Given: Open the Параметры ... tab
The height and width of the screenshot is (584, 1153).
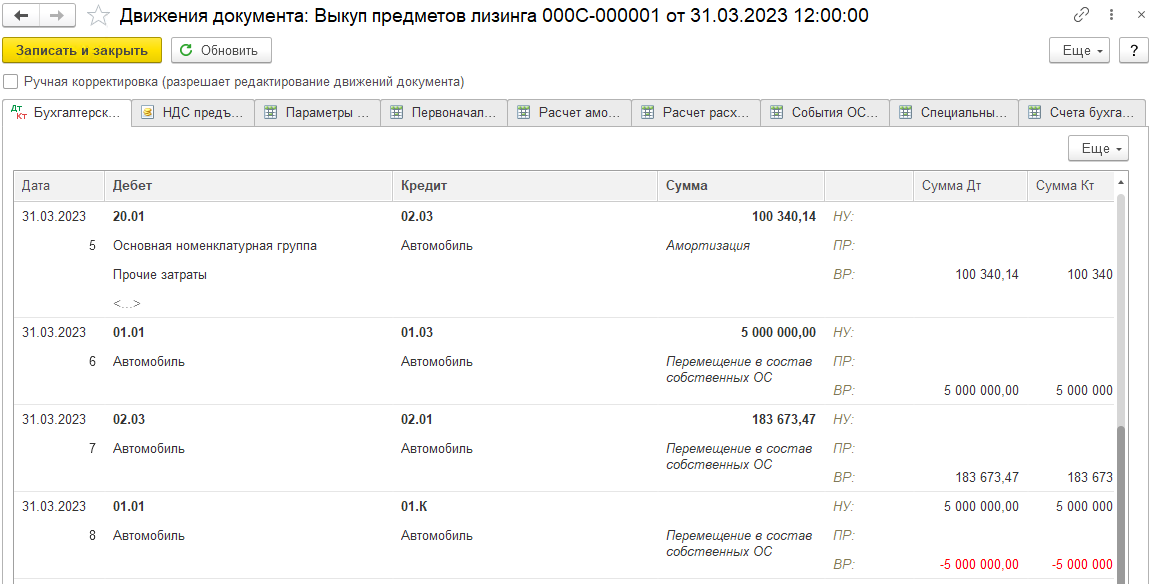Looking at the screenshot, I should tap(318, 113).
